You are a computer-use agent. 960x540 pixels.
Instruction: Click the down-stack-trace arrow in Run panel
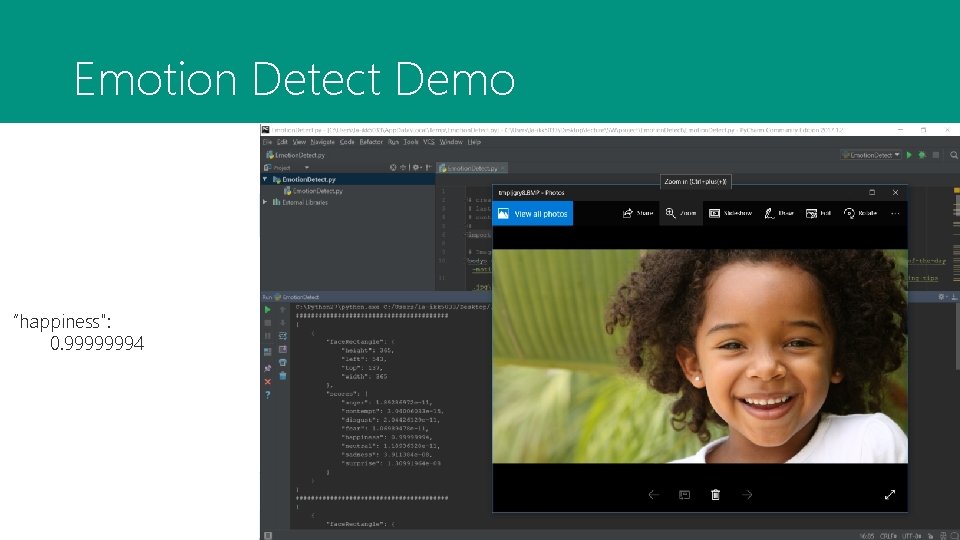(282, 323)
